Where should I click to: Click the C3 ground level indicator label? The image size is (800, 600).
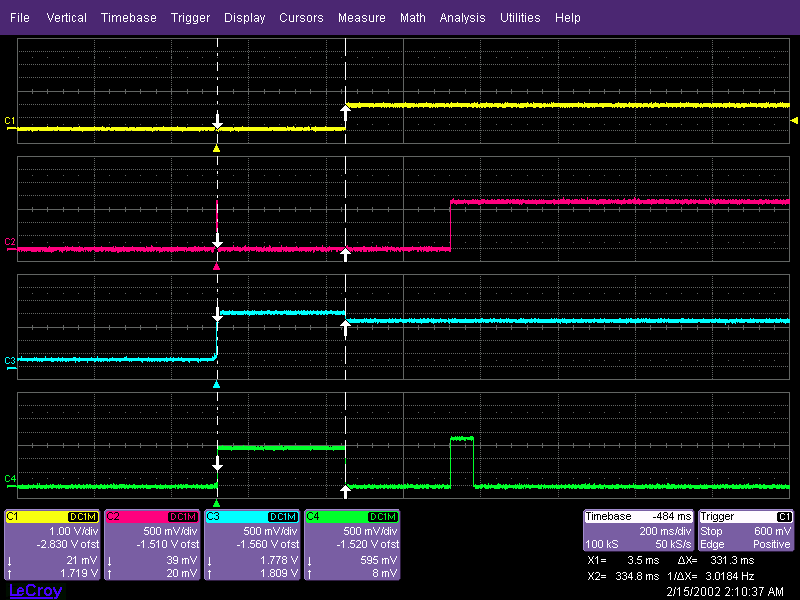pyautogui.click(x=10, y=361)
